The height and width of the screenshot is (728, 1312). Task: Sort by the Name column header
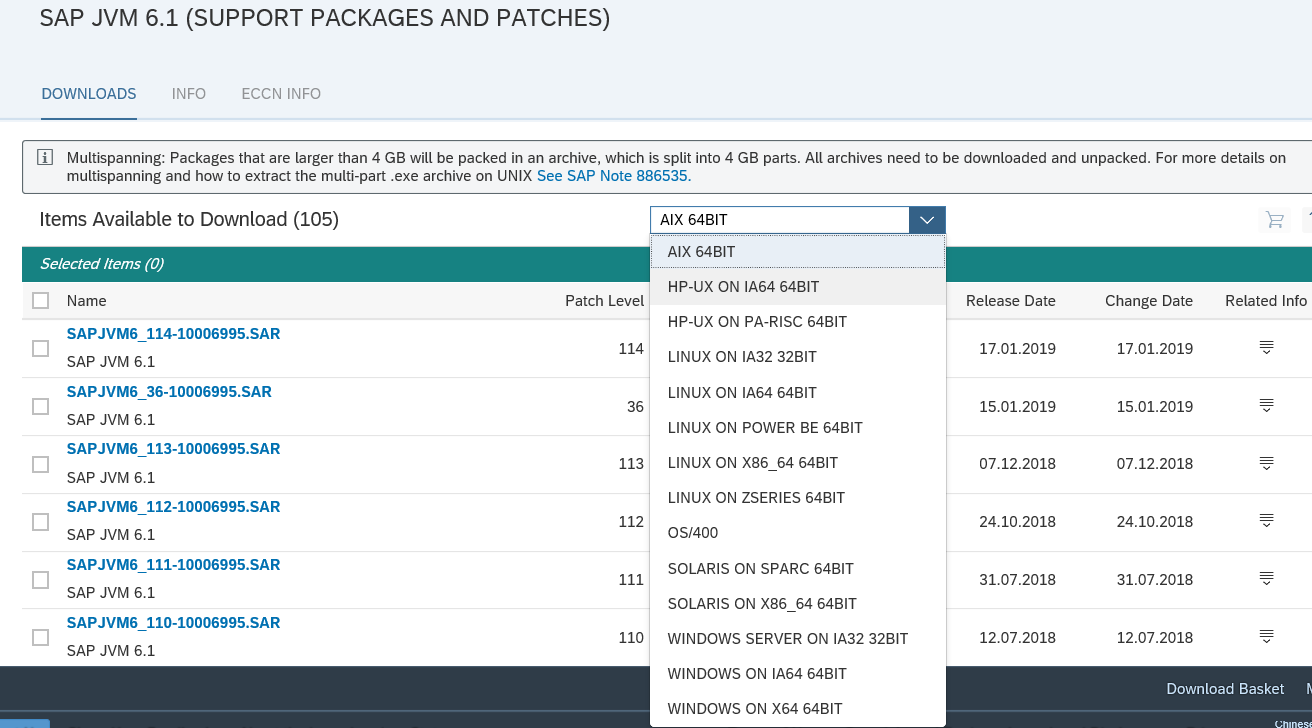(x=86, y=301)
